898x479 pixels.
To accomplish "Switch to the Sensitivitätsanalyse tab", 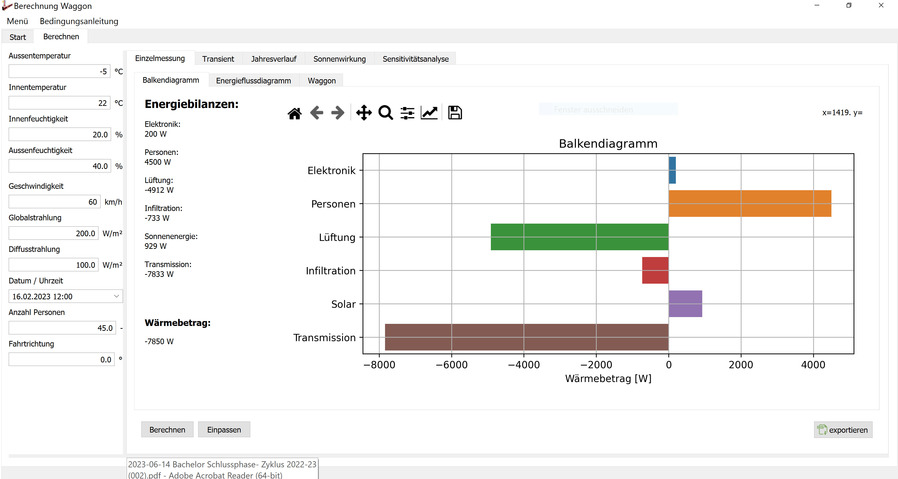I will pyautogui.click(x=417, y=59).
